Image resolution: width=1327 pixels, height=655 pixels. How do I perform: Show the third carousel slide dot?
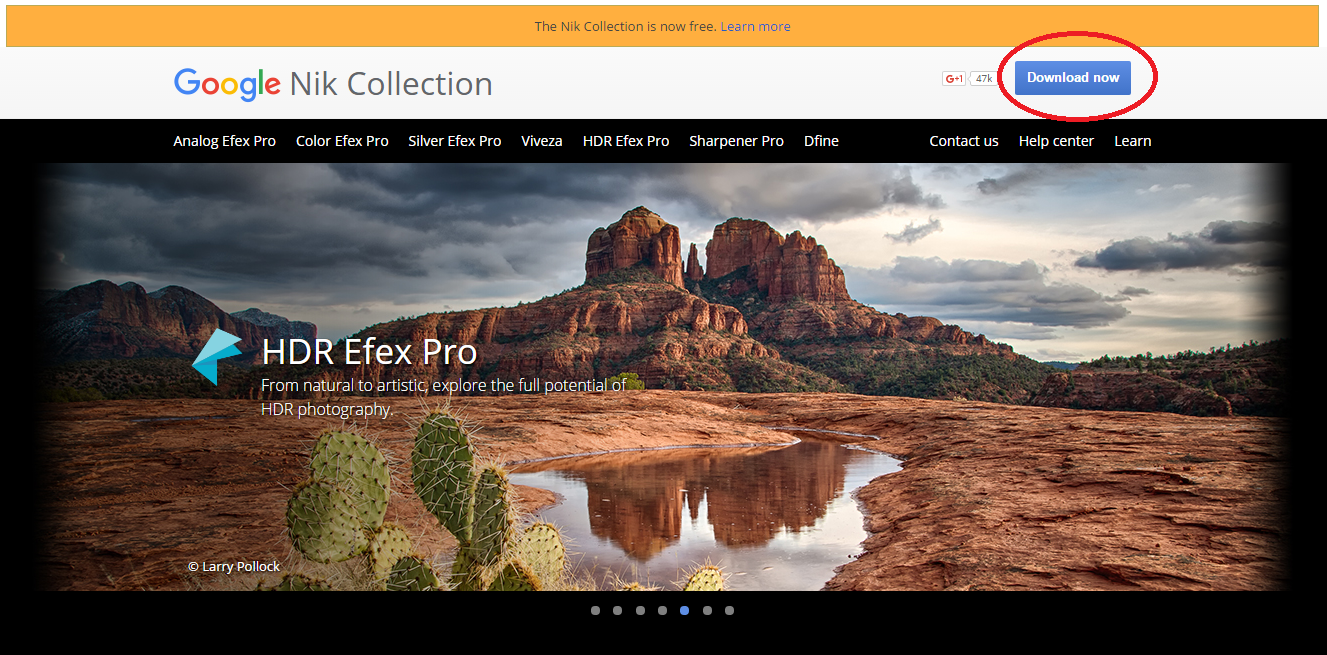point(640,610)
